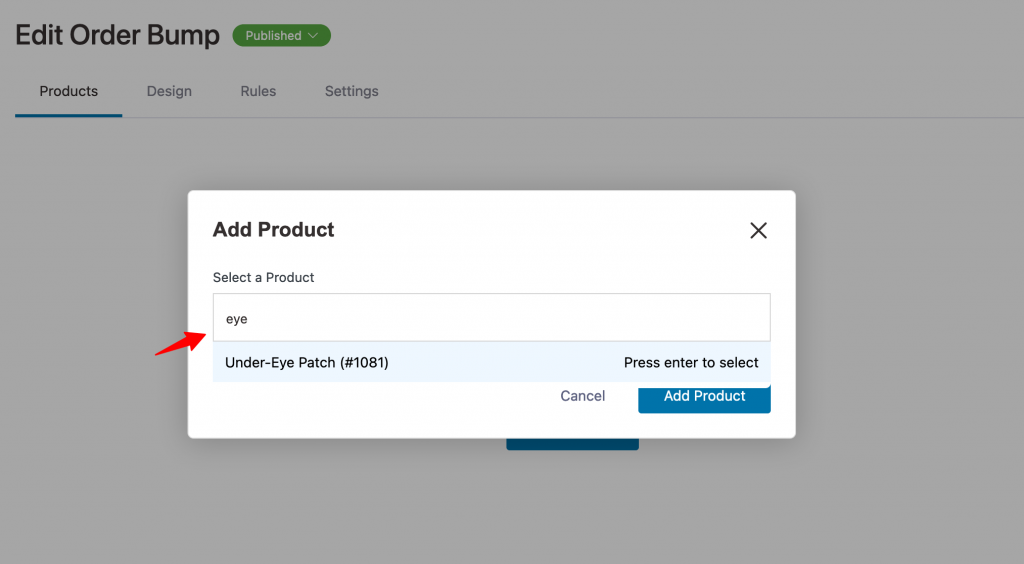Click the "Press enter to select" hint
1024x564 pixels.
coord(691,362)
